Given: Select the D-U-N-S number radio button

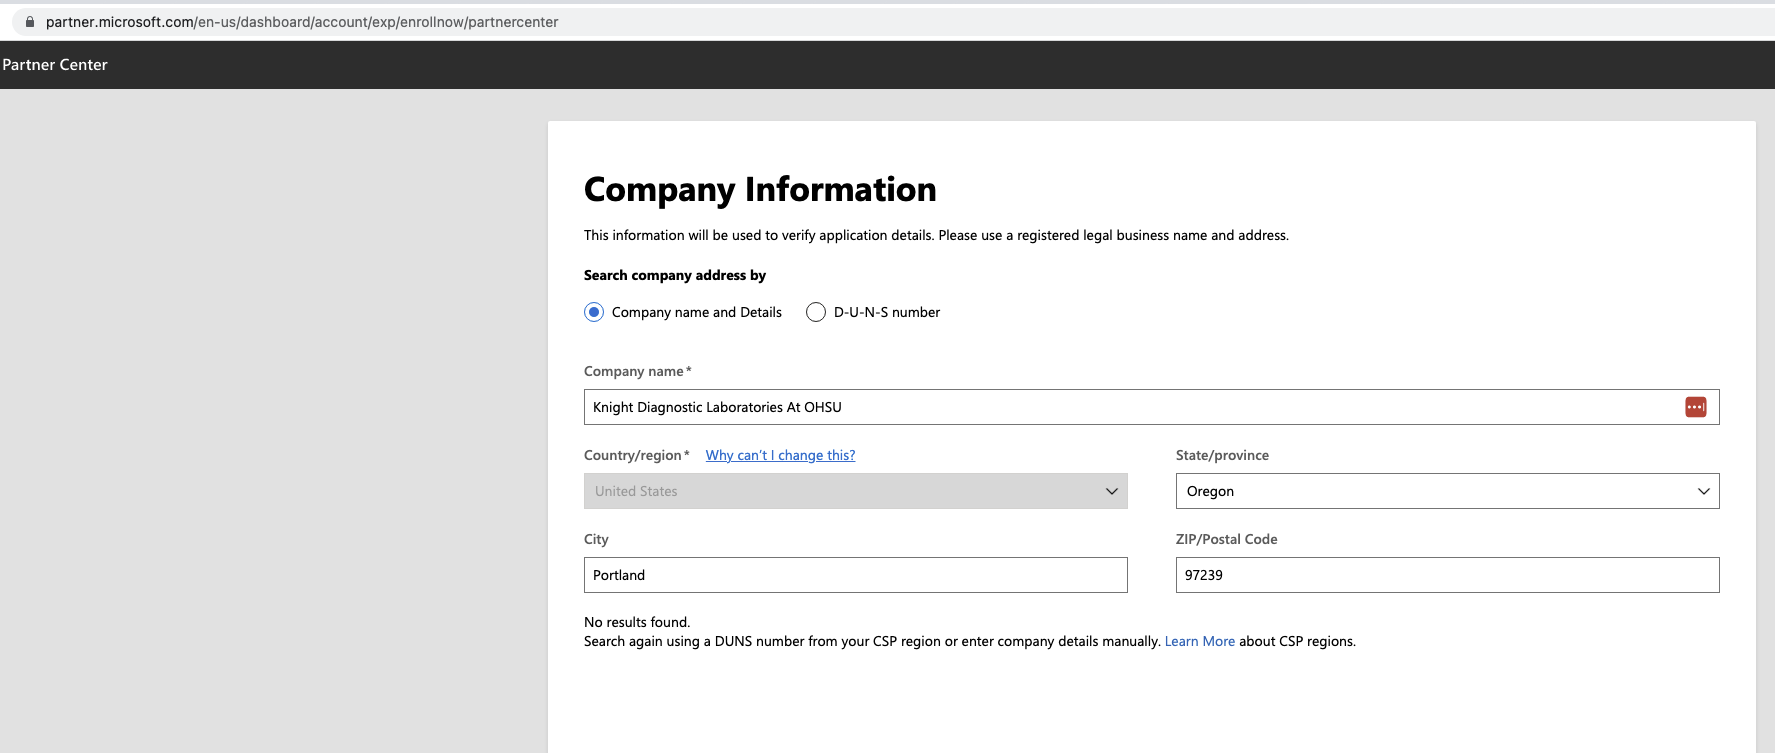Looking at the screenshot, I should coord(816,312).
